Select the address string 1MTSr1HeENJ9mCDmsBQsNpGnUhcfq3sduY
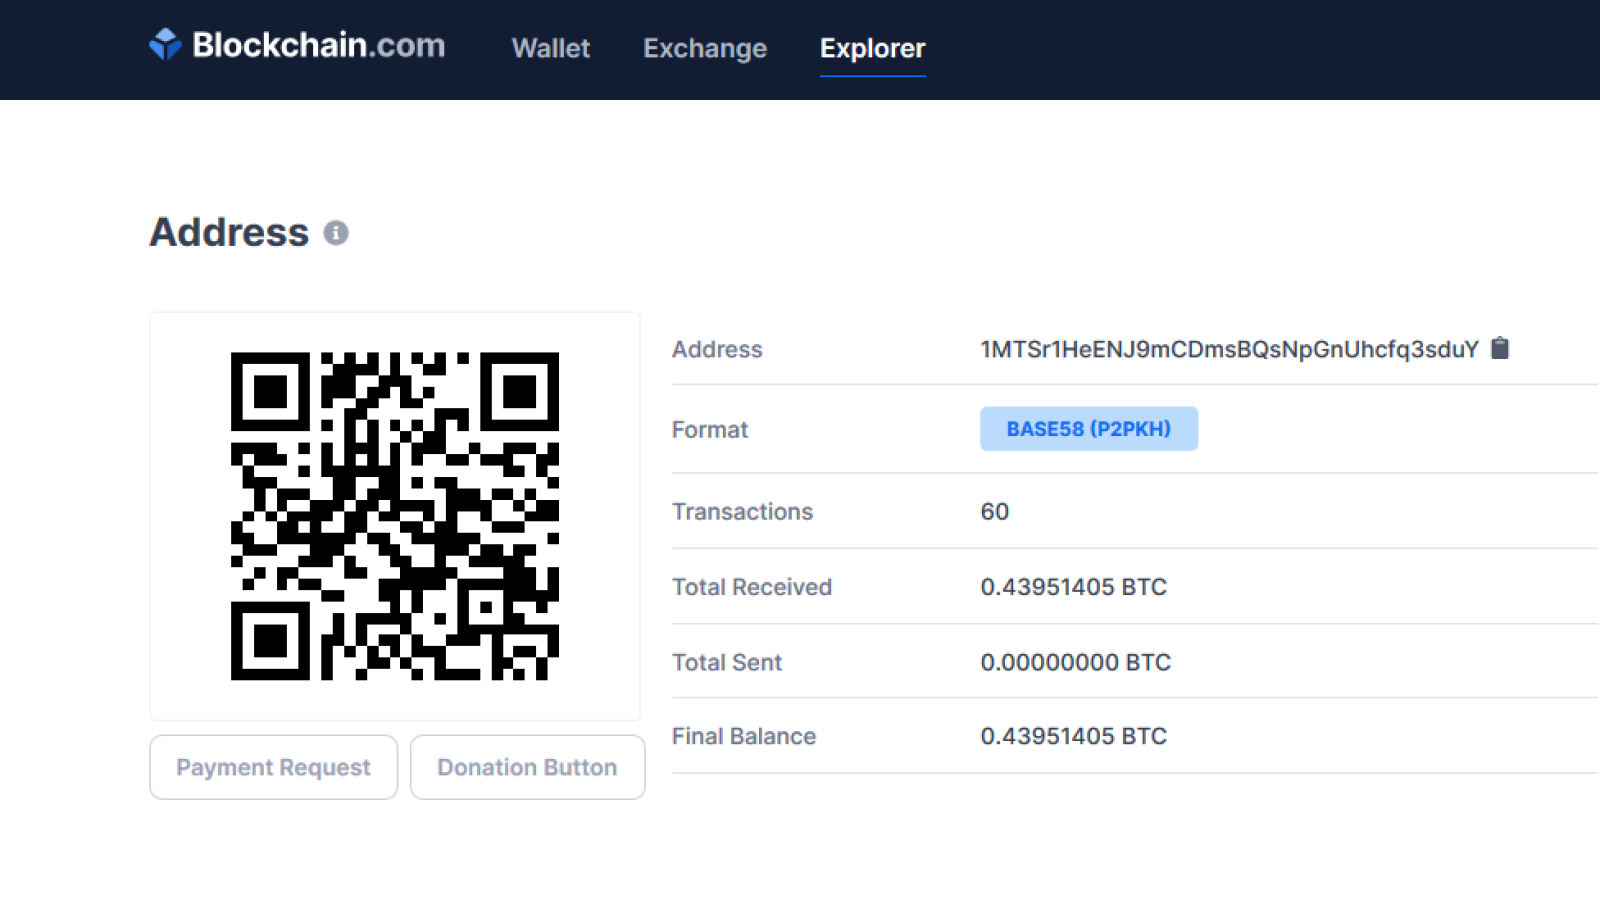Screen dimensions: 1600x900 [x=1229, y=349]
